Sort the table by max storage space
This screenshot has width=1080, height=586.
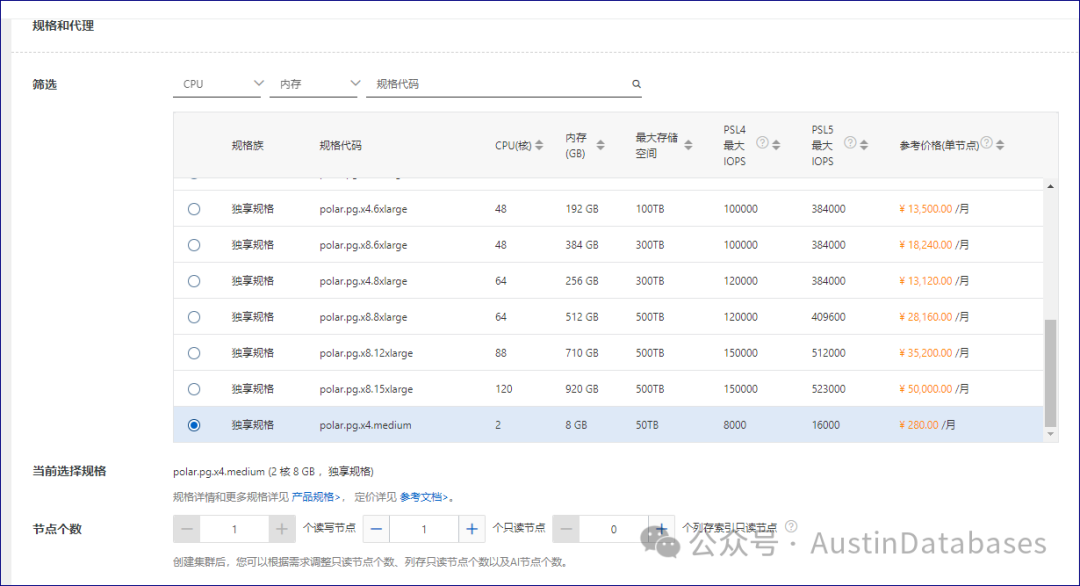tap(688, 145)
